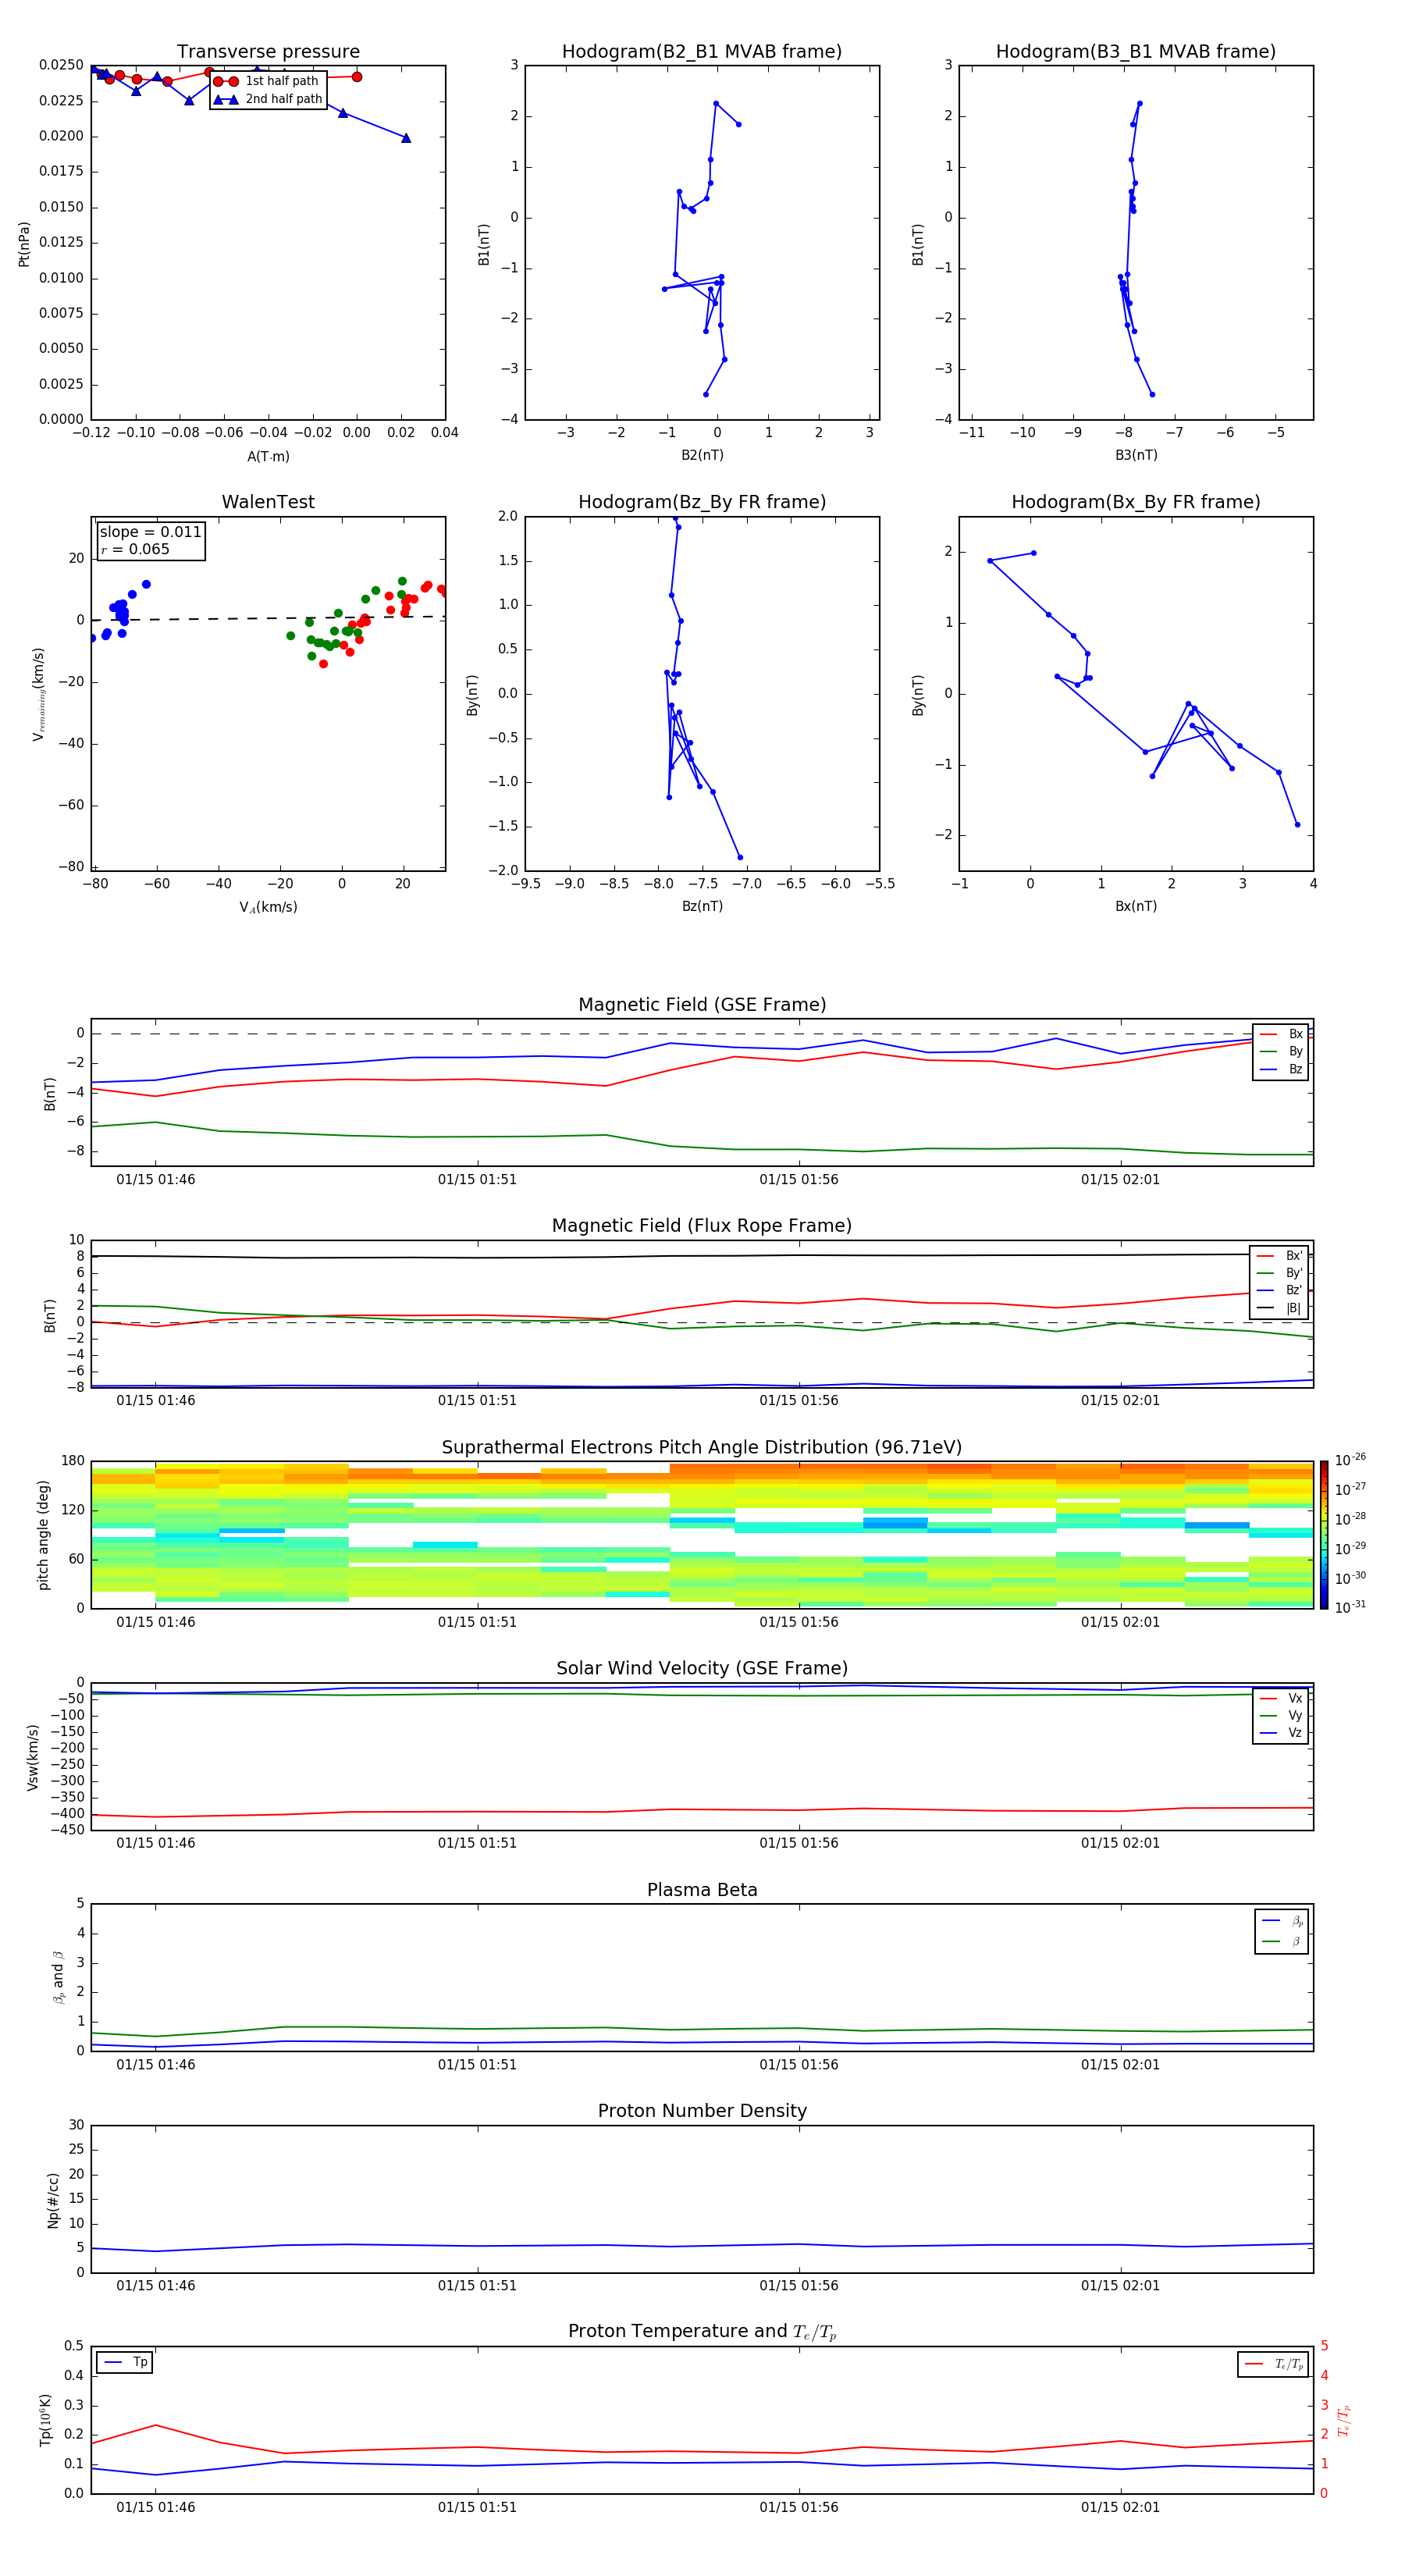Click the Vx entry in velocity legend
Viewport: 1405px width, 2576px height.
tap(1281, 1698)
